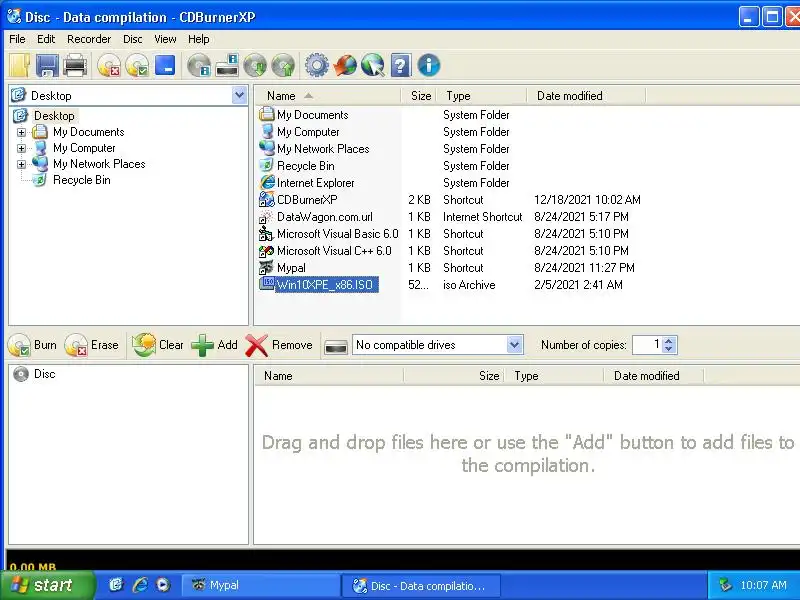This screenshot has width=800, height=600.
Task: Click the blue square toolbar icon
Action: [165, 65]
